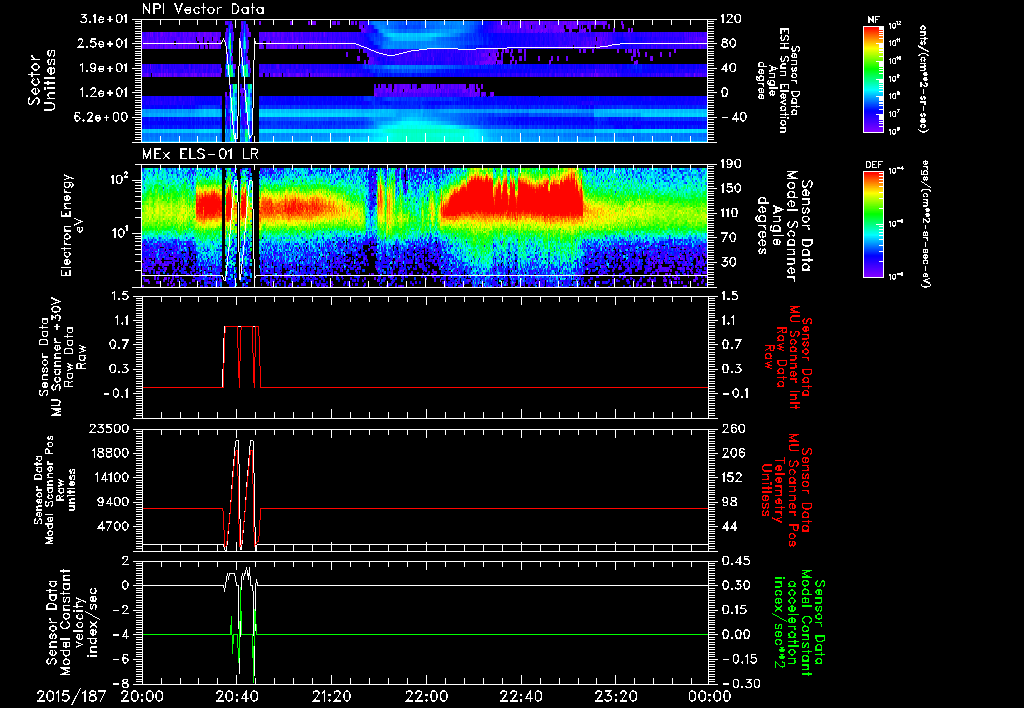The height and width of the screenshot is (708, 1024).
Task: Click the 21:20 time axis tick label
Action: tap(331, 696)
